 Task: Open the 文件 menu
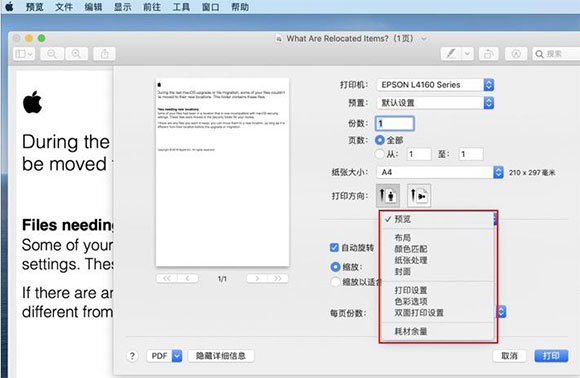pos(64,7)
